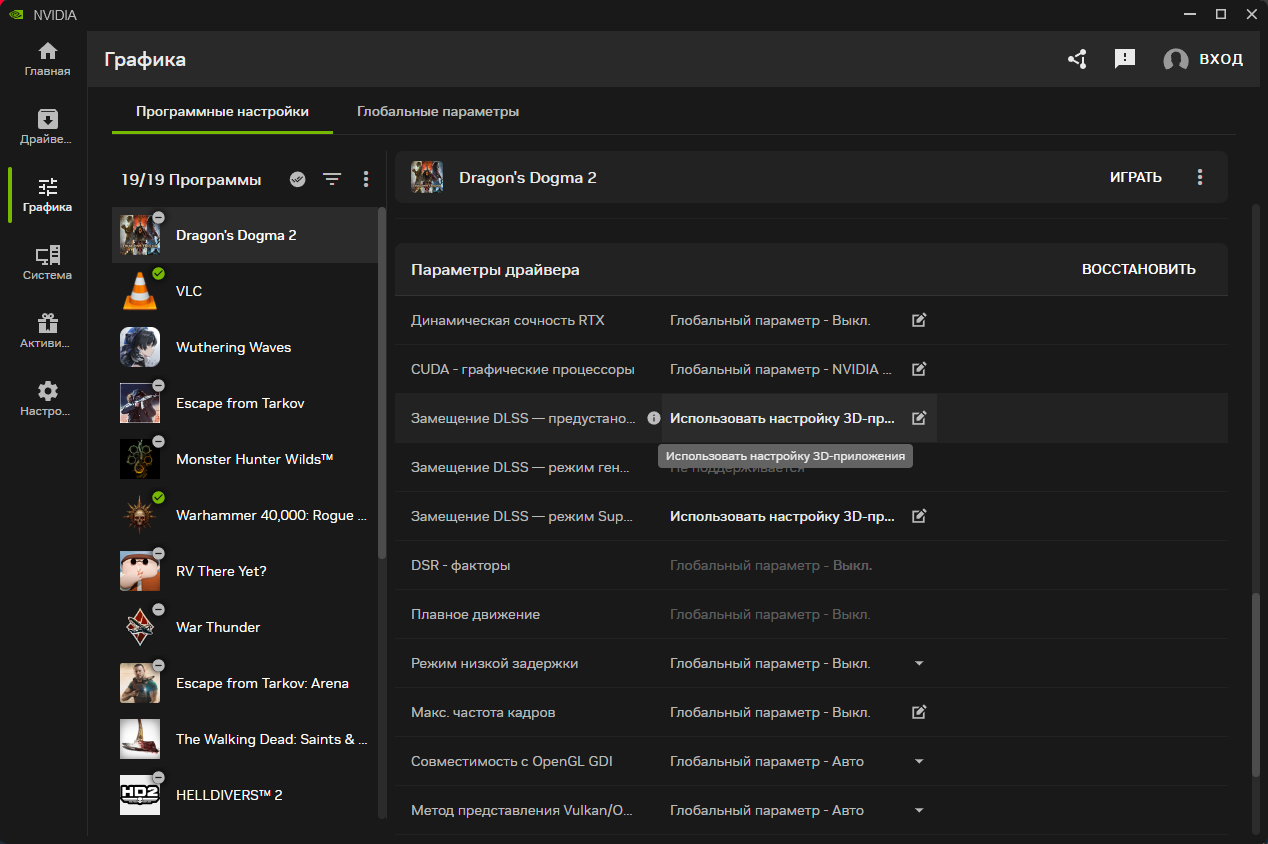This screenshot has width=1268, height=844.
Task: Open the Главная home sidebar section
Action: [x=47, y=59]
